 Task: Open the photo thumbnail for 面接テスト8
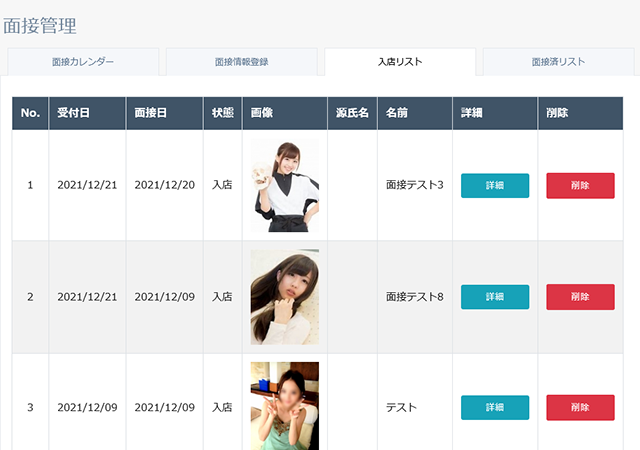[285, 297]
